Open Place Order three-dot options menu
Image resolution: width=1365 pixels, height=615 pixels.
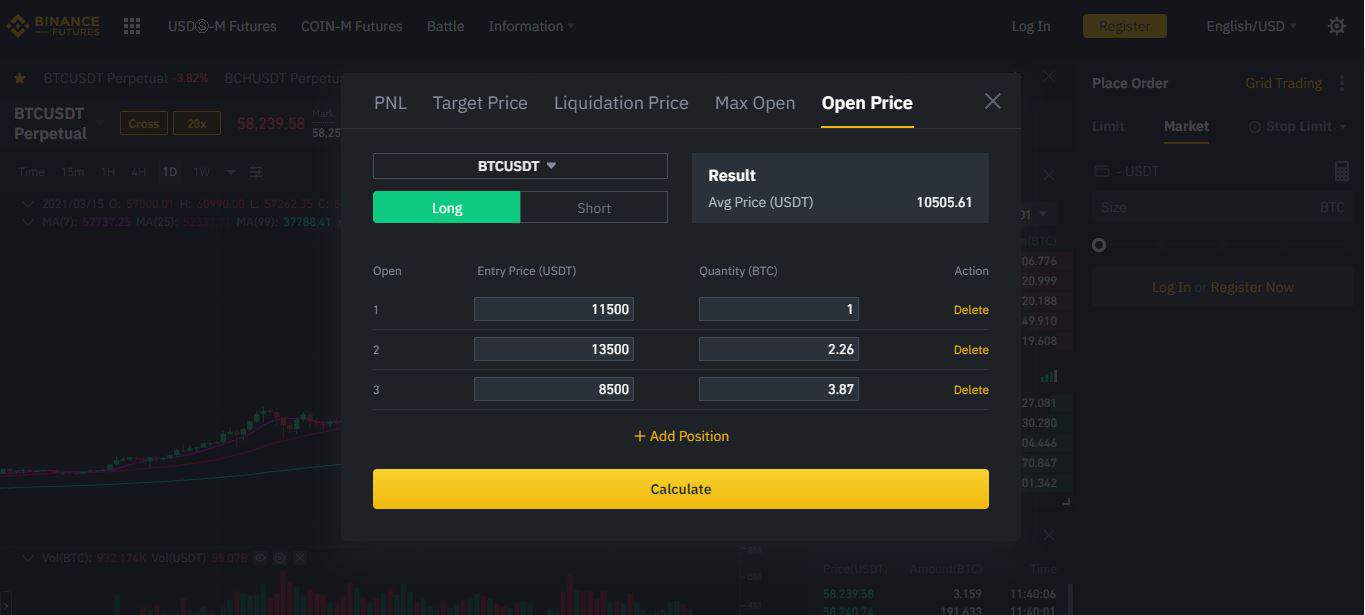[1342, 84]
